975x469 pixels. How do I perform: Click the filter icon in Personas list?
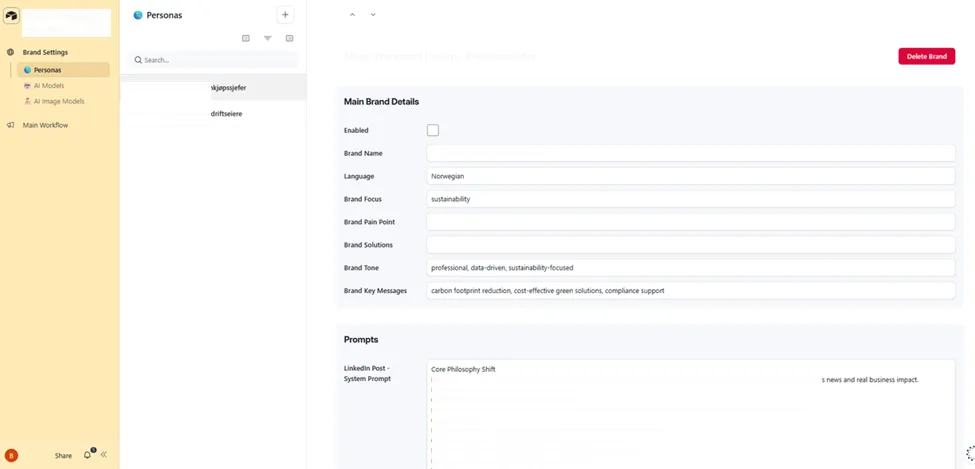pos(267,39)
